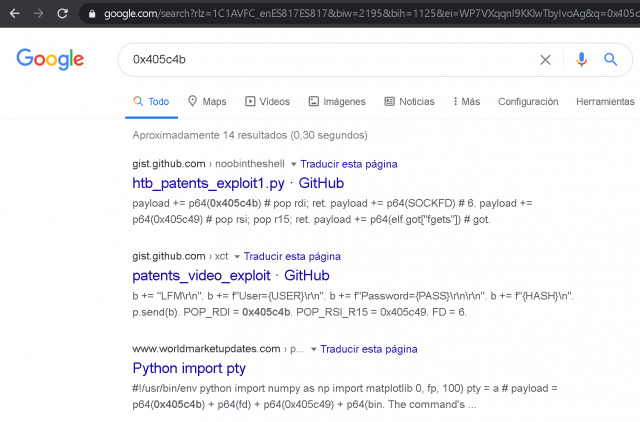Switch to the Videos tab

(267, 102)
